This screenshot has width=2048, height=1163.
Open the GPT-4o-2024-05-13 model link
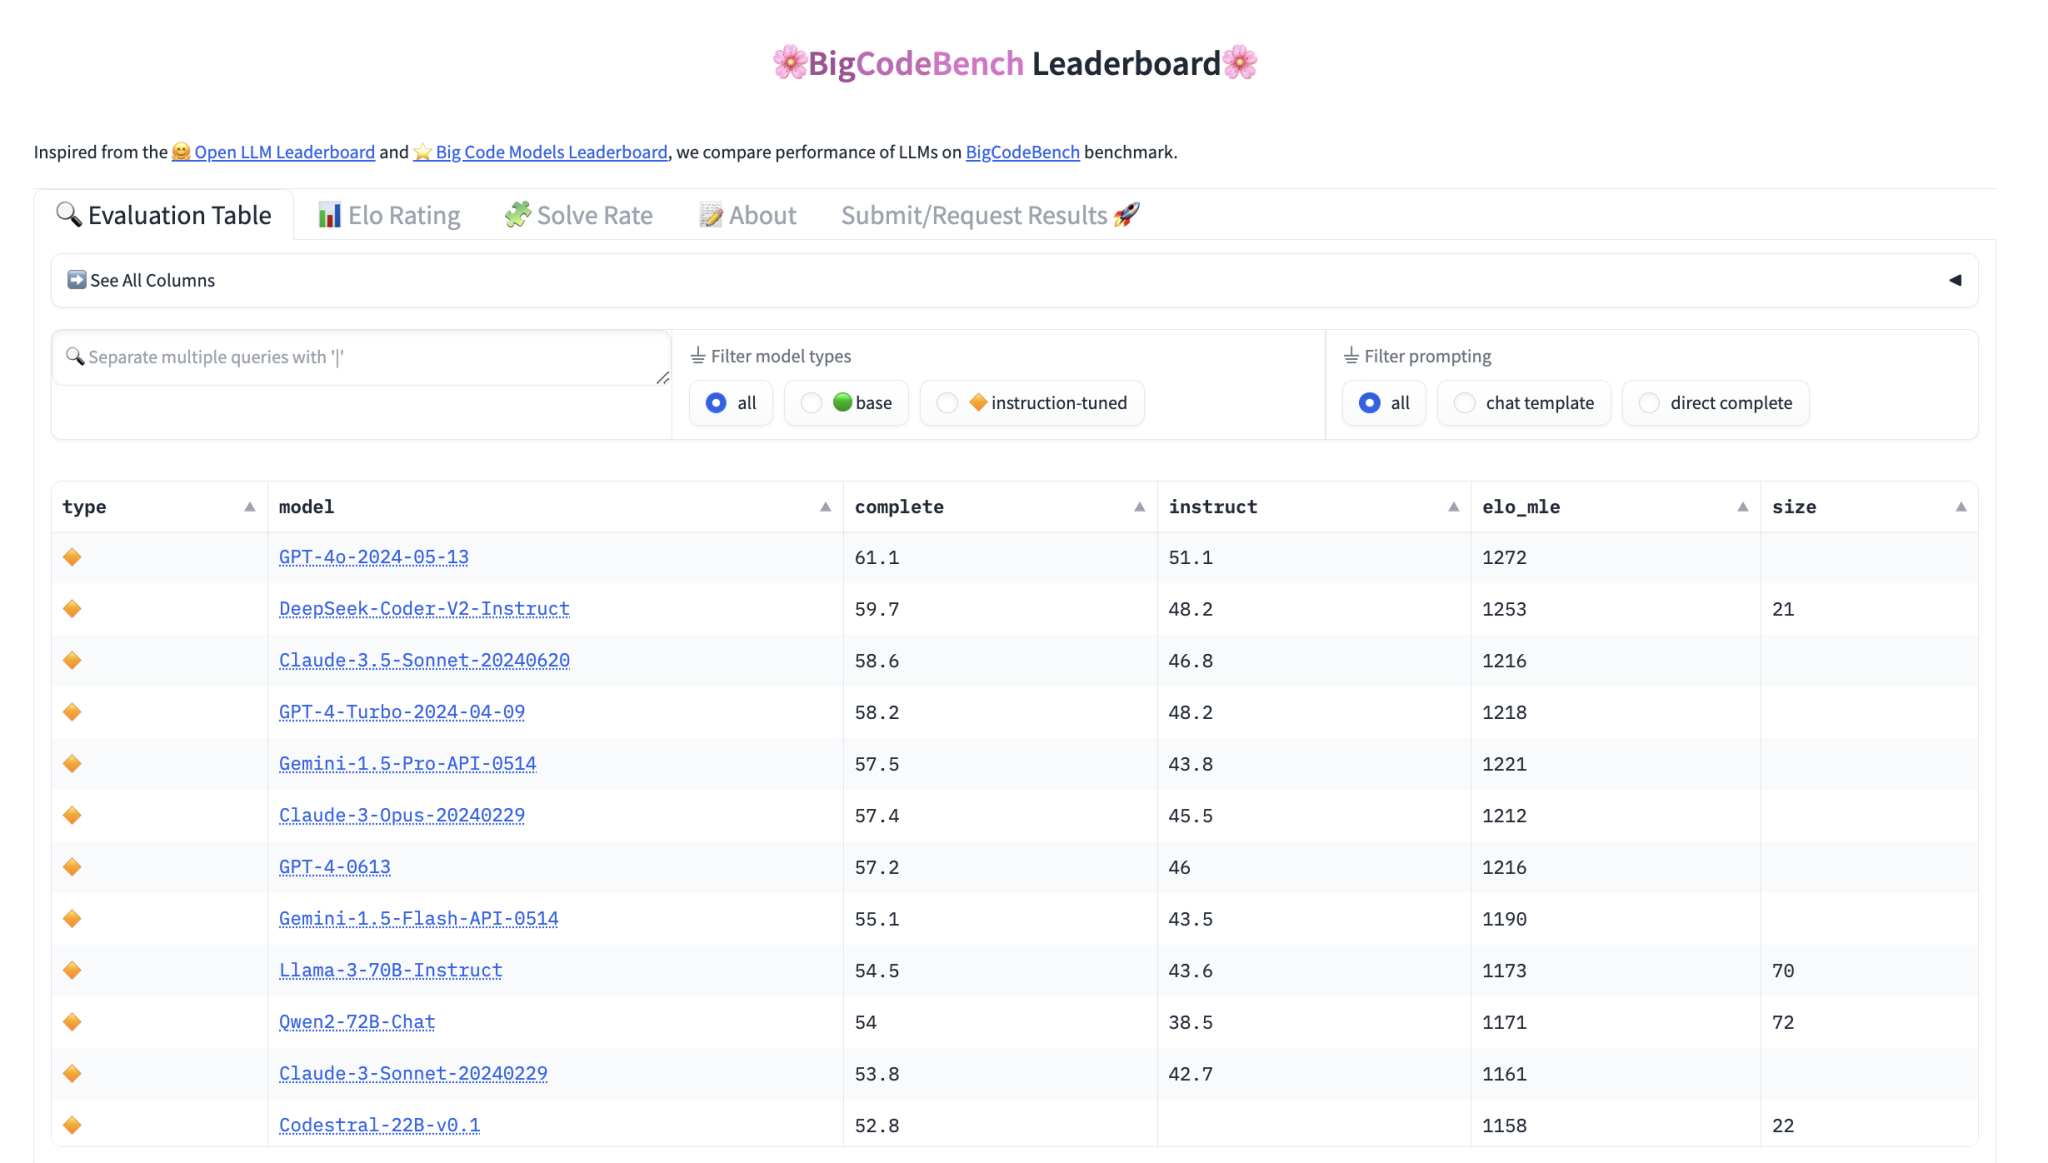(x=373, y=555)
